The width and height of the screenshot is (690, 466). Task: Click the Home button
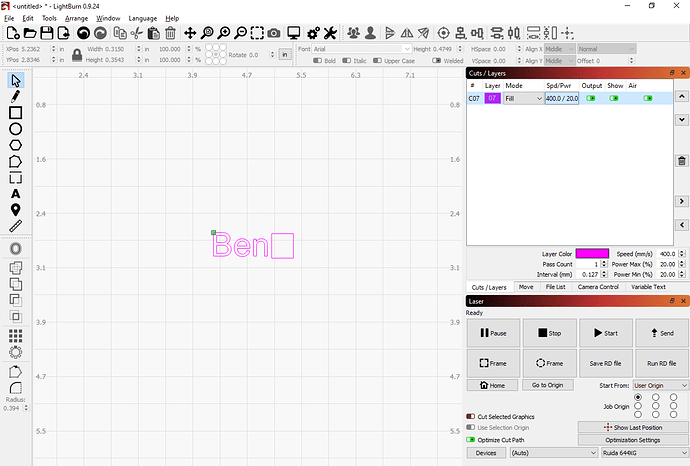[x=492, y=385]
